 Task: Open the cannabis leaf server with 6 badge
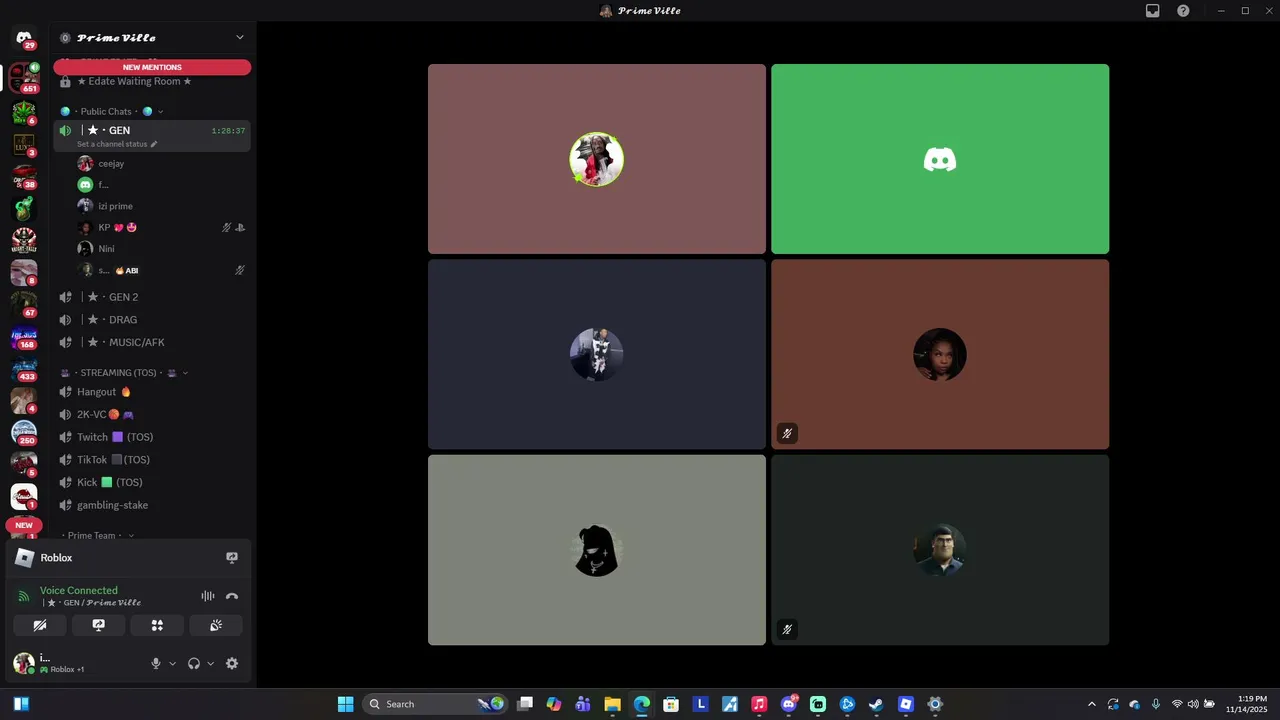[24, 111]
